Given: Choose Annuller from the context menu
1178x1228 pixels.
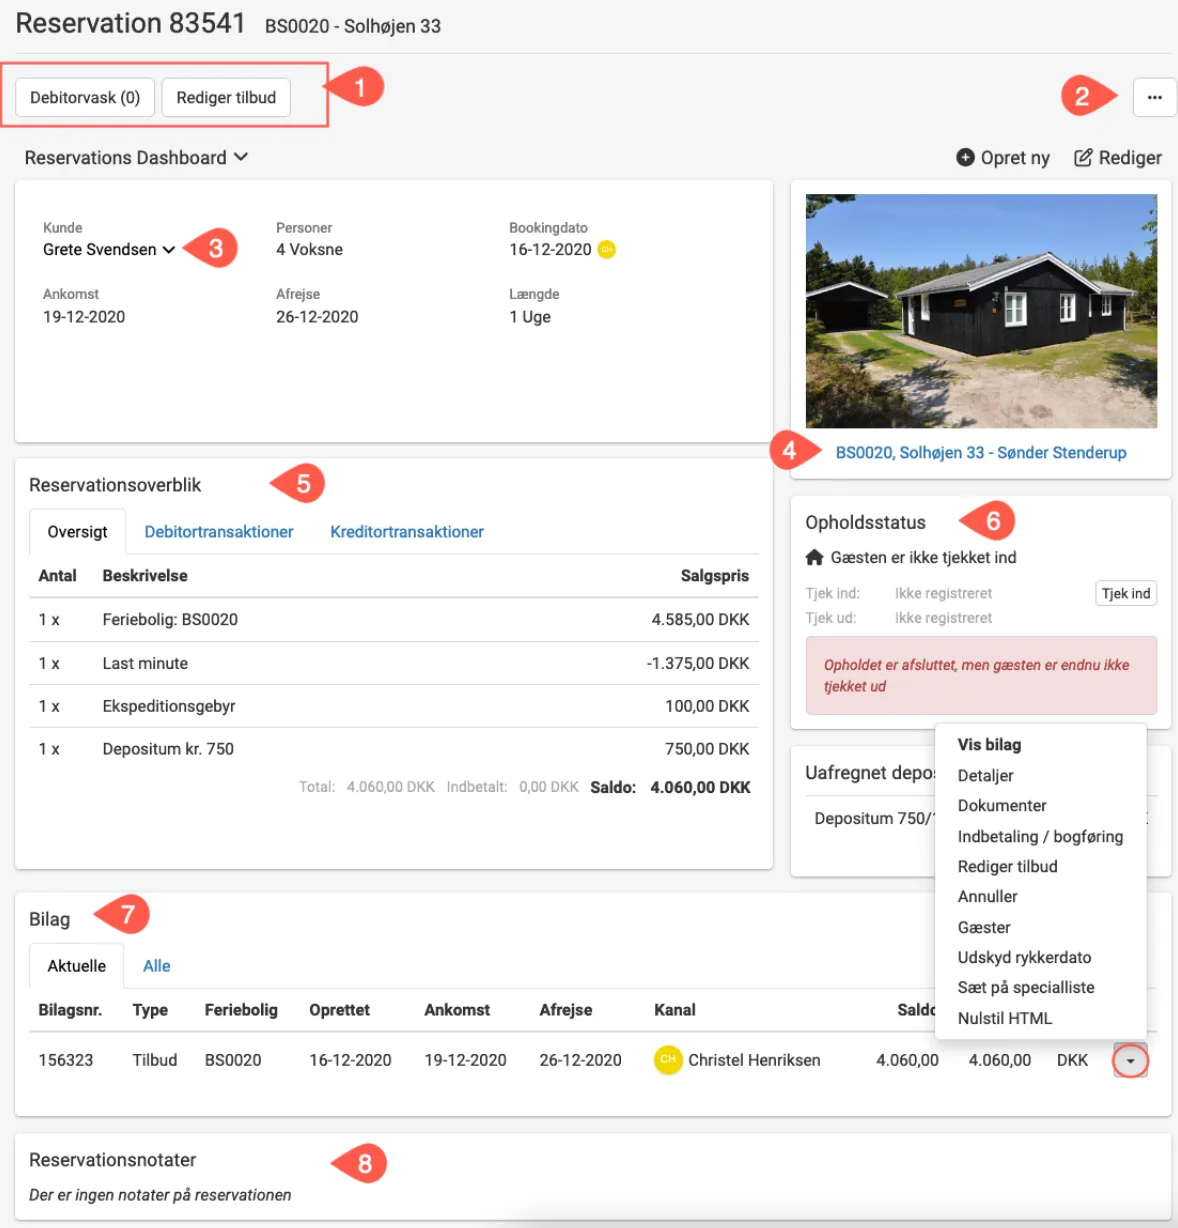Looking at the screenshot, I should pos(987,897).
